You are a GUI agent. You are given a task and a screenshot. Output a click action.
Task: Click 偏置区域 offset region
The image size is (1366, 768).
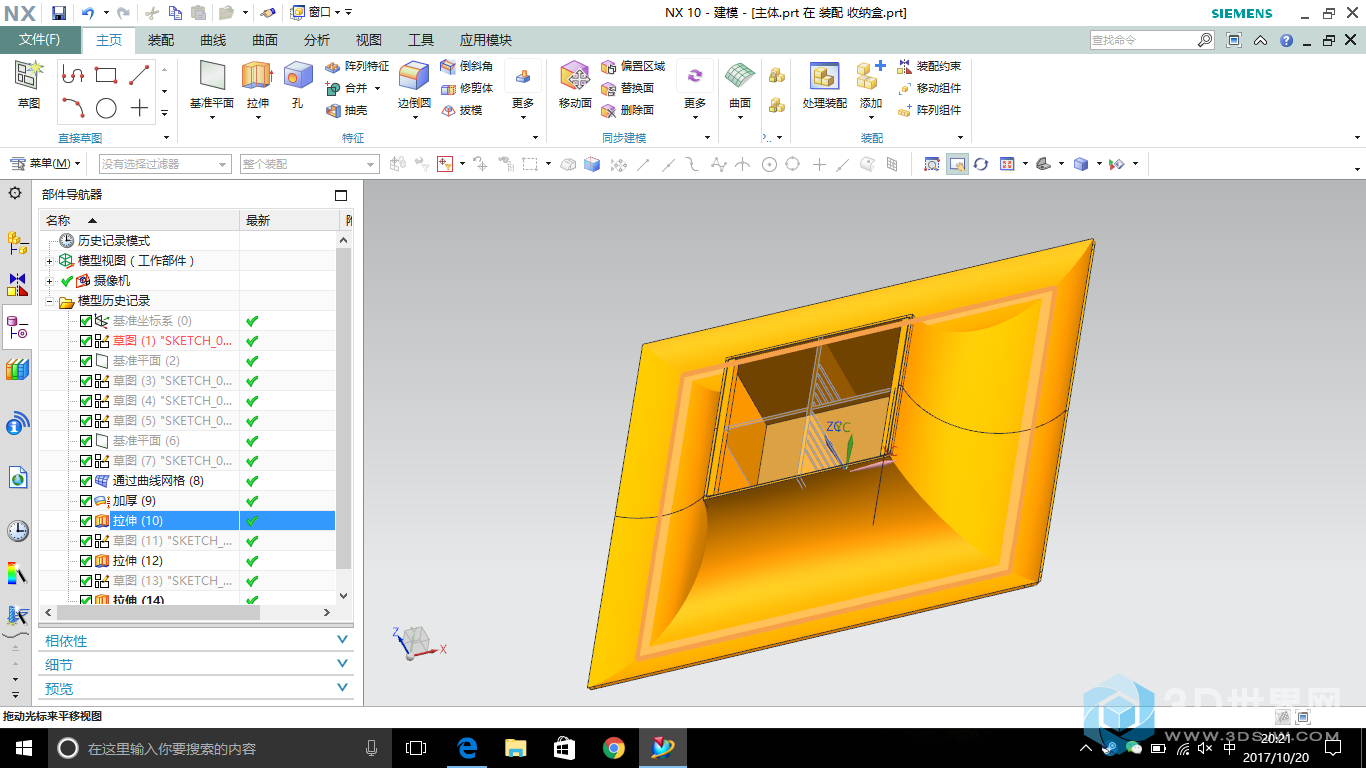[633, 66]
